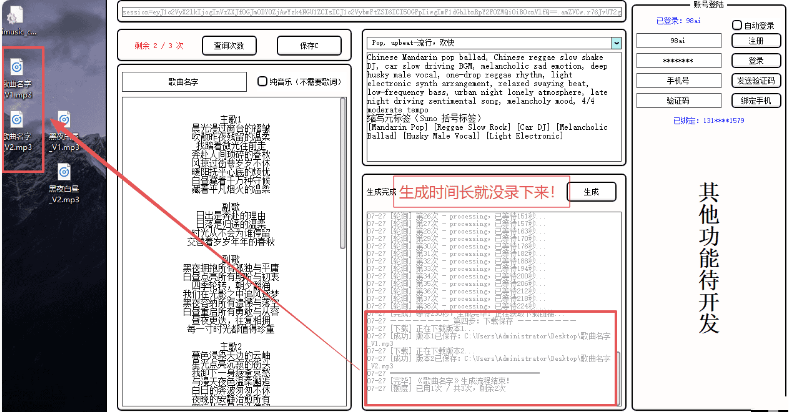Click the 账号登陆 group title
This screenshot has width=790, height=412.
point(708,5)
